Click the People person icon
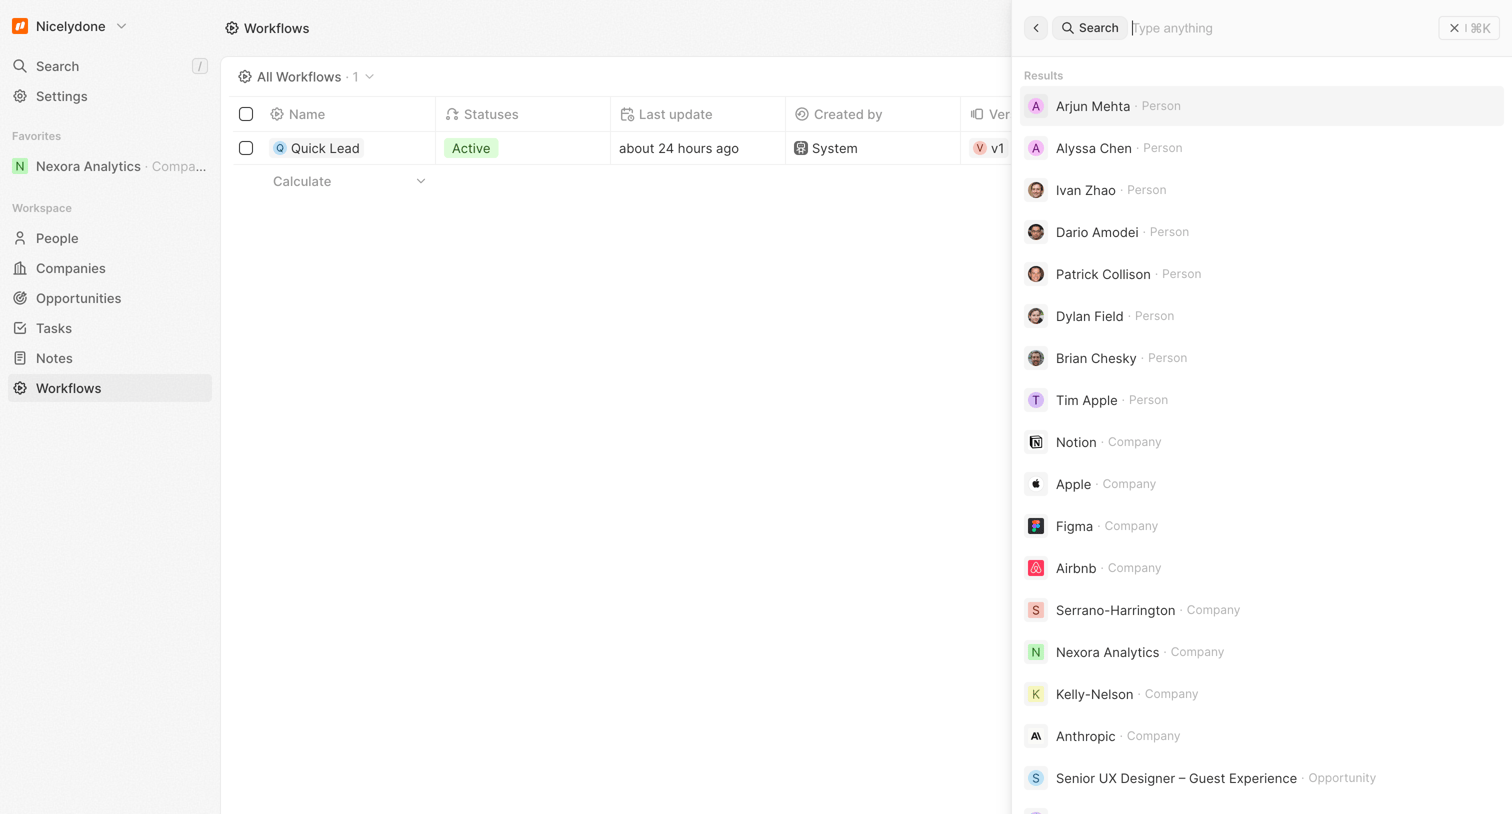Image resolution: width=1512 pixels, height=814 pixels. pyautogui.click(x=20, y=238)
